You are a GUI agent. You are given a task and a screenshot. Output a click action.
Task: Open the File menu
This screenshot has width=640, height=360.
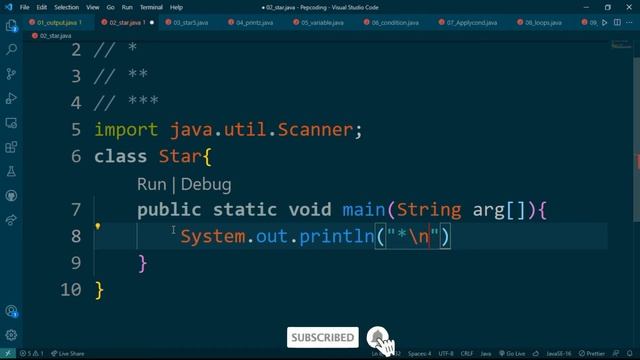click(x=24, y=7)
